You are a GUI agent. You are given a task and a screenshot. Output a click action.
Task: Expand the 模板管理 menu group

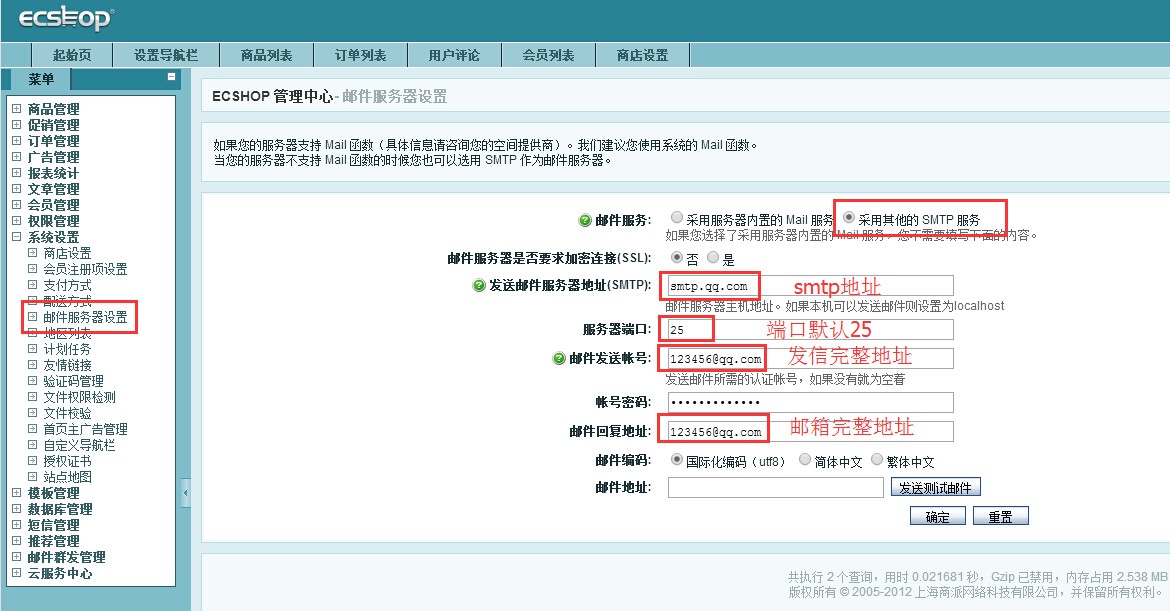(16, 493)
